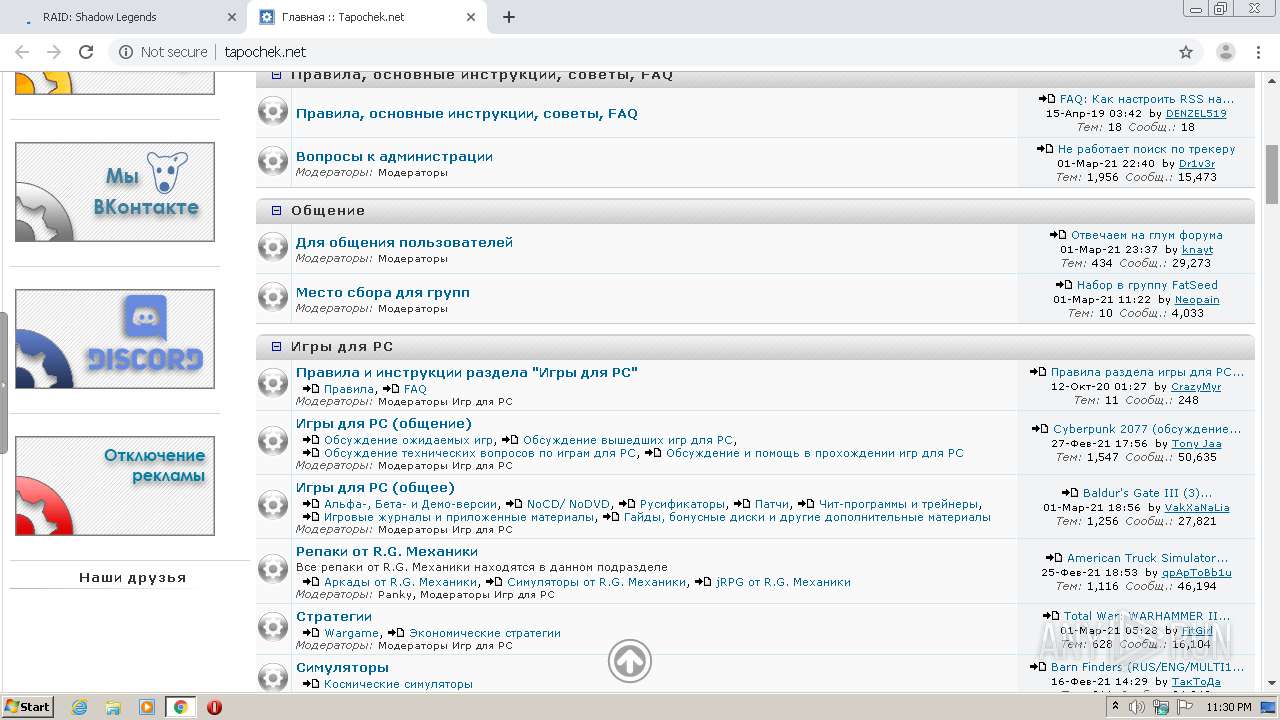
Task: Open user profile knayt
Action: point(1197,250)
